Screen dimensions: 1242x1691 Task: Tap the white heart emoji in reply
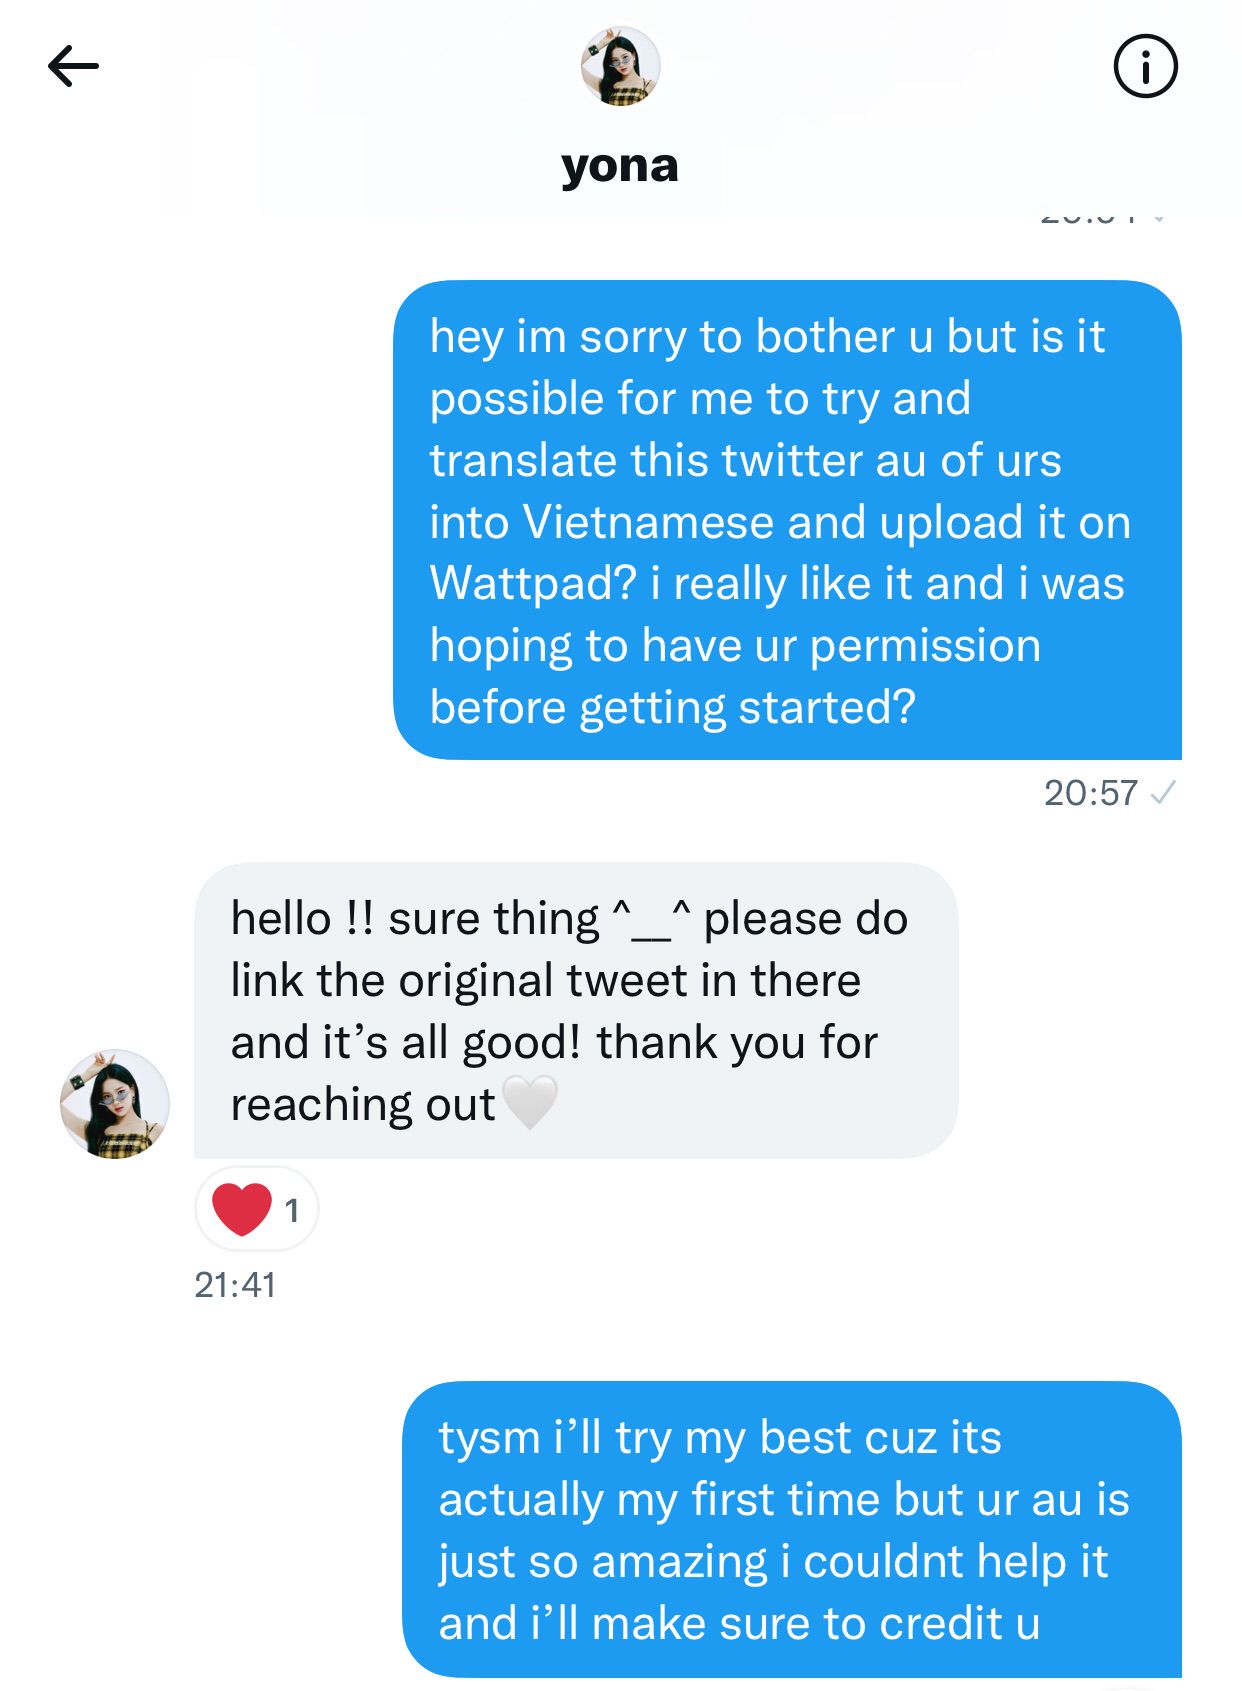(529, 1102)
